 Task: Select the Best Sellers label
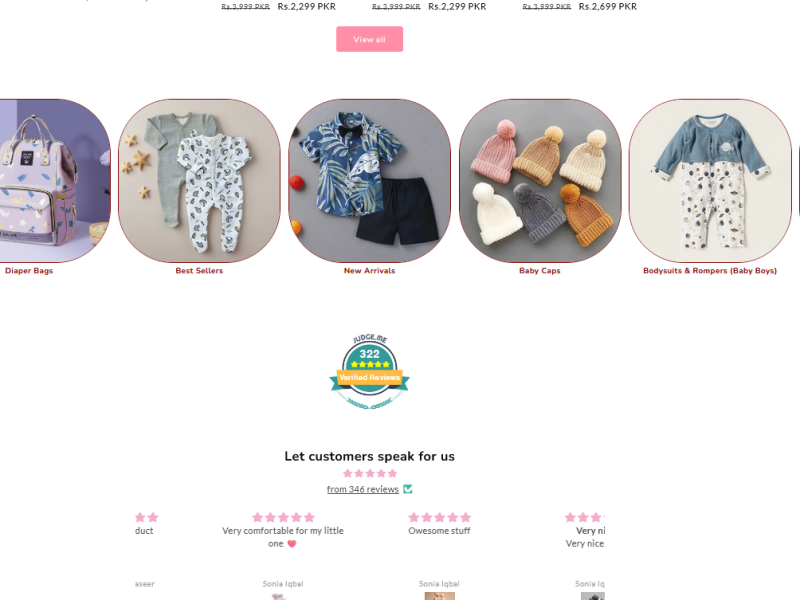(x=199, y=271)
